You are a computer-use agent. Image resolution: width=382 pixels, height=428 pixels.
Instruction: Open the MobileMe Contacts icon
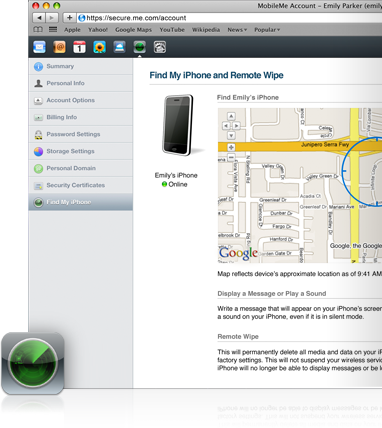[x=59, y=47]
